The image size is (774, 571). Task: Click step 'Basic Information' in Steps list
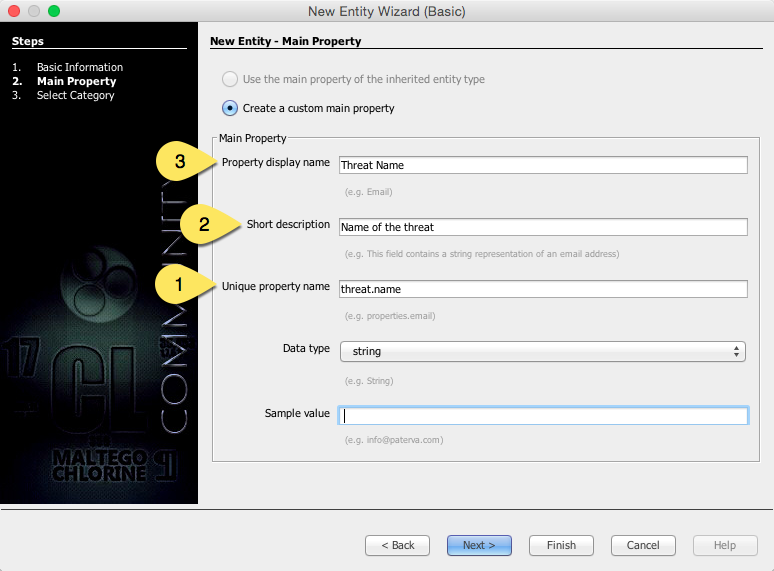point(79,67)
